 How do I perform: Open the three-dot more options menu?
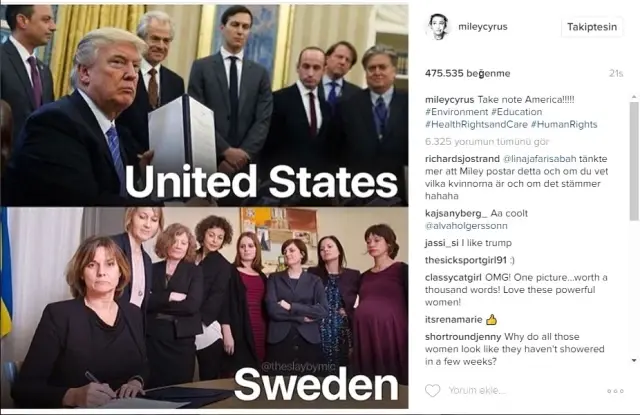(615, 391)
